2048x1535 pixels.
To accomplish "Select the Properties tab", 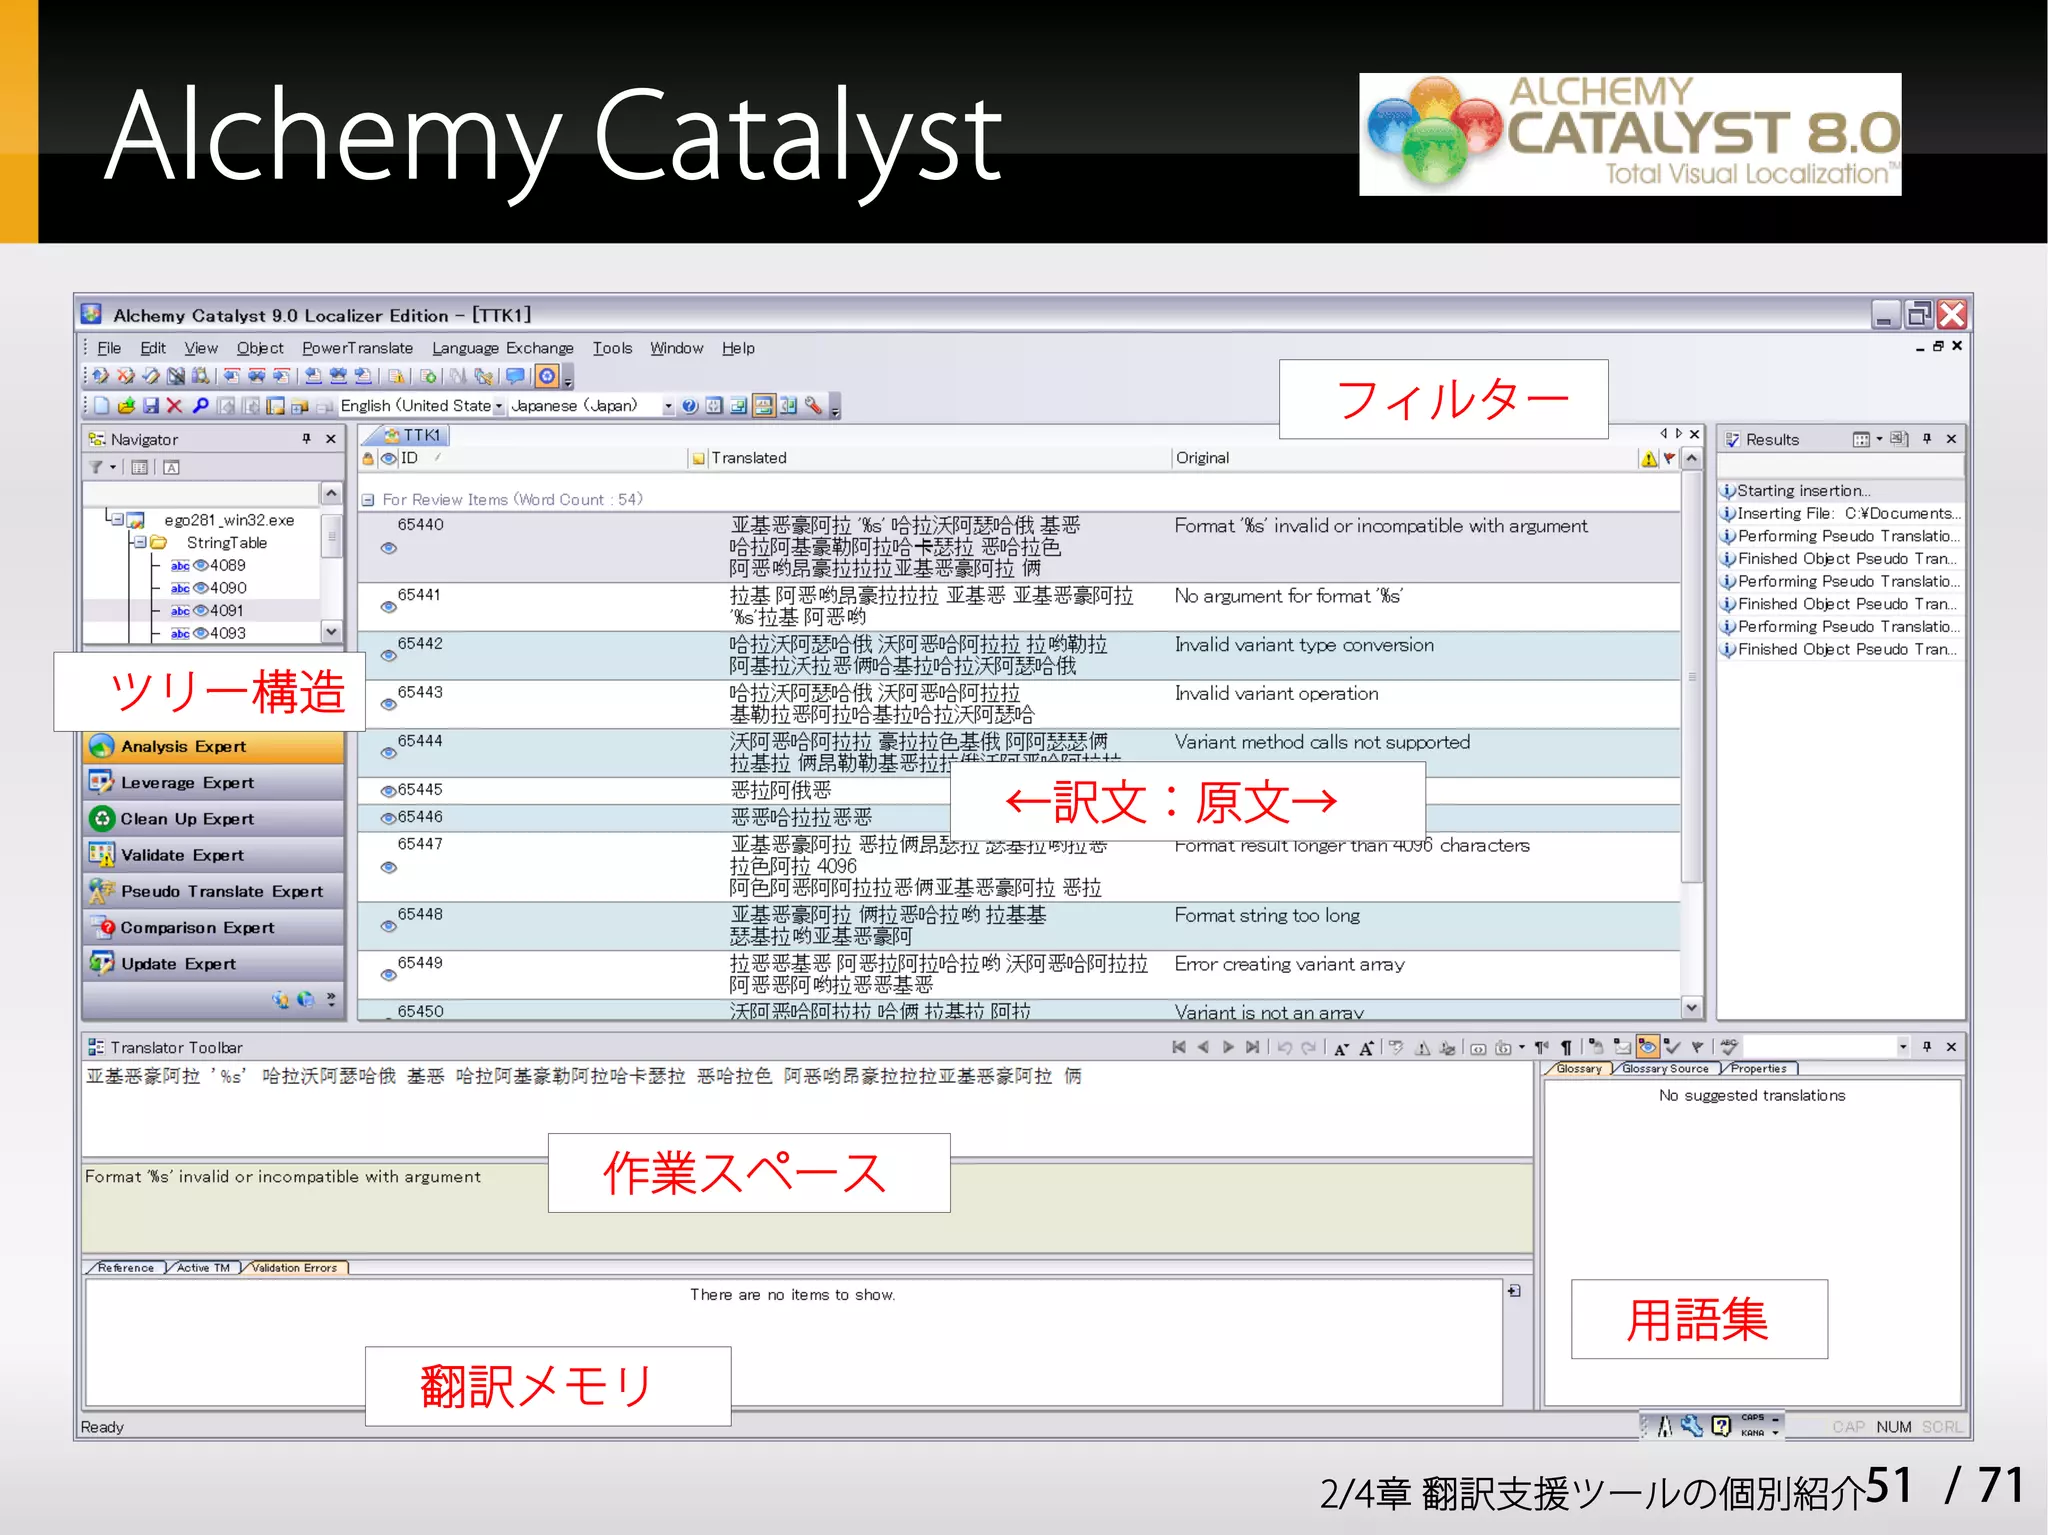I will pos(1758,1069).
